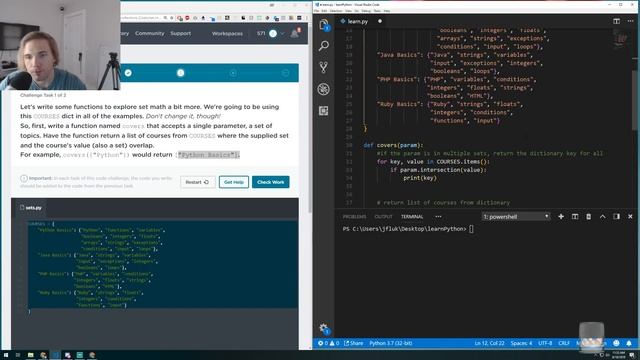Split the editor to the right
Screen dimensions: 640x360
[616, 21]
